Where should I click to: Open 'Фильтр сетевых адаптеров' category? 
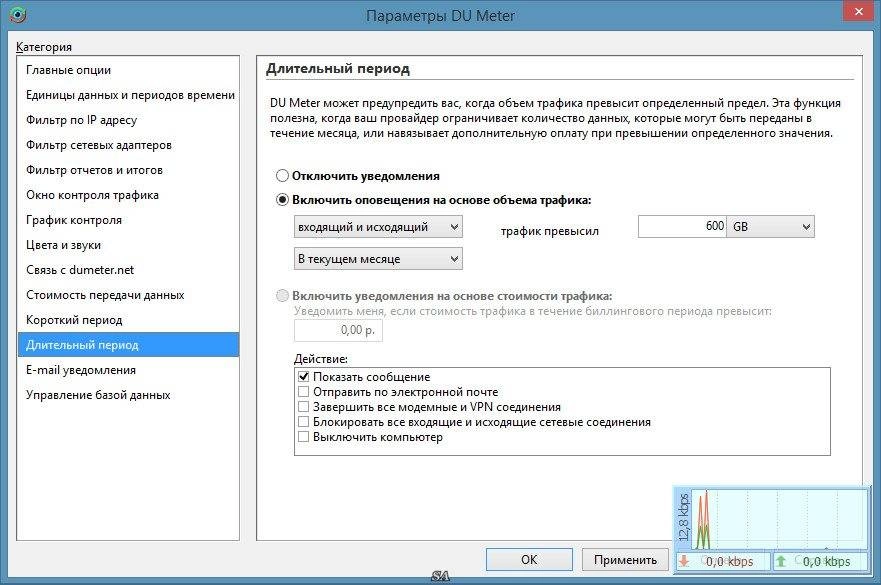(128, 145)
